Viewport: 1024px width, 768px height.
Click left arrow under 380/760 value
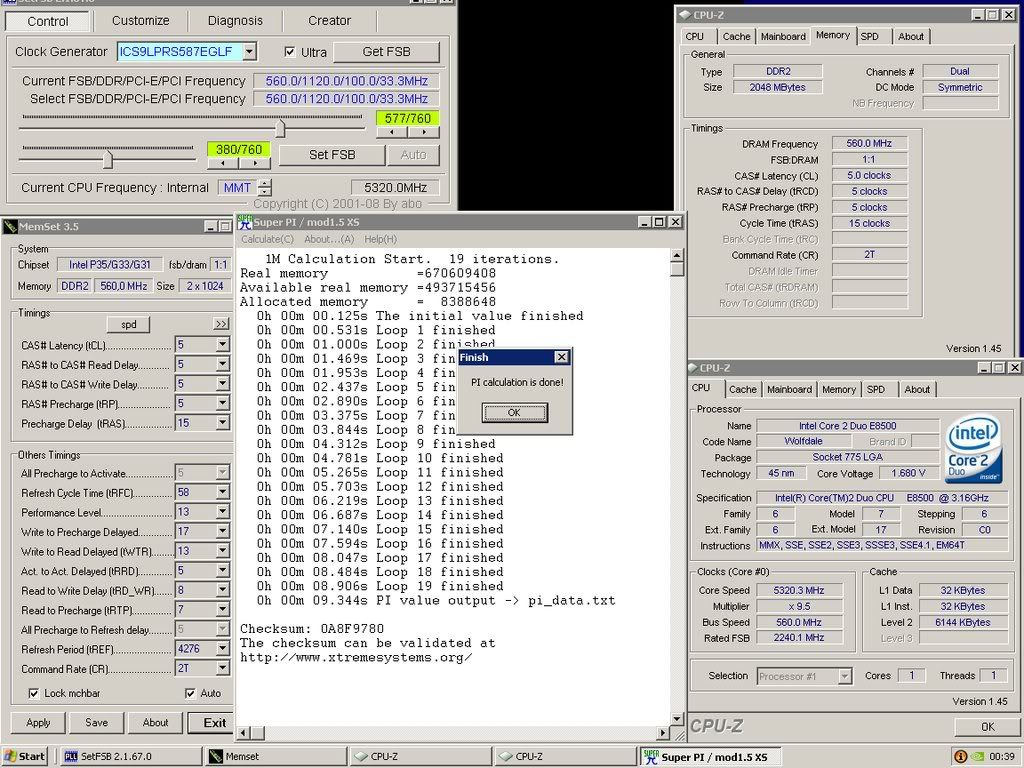(224, 163)
